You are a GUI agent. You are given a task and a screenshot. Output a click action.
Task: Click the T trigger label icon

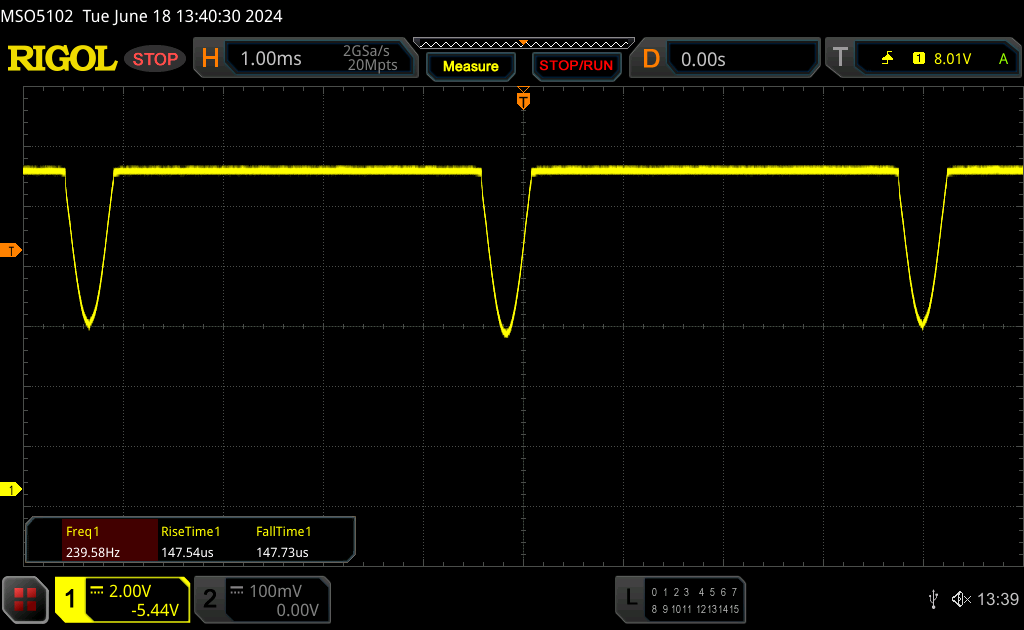coord(840,58)
